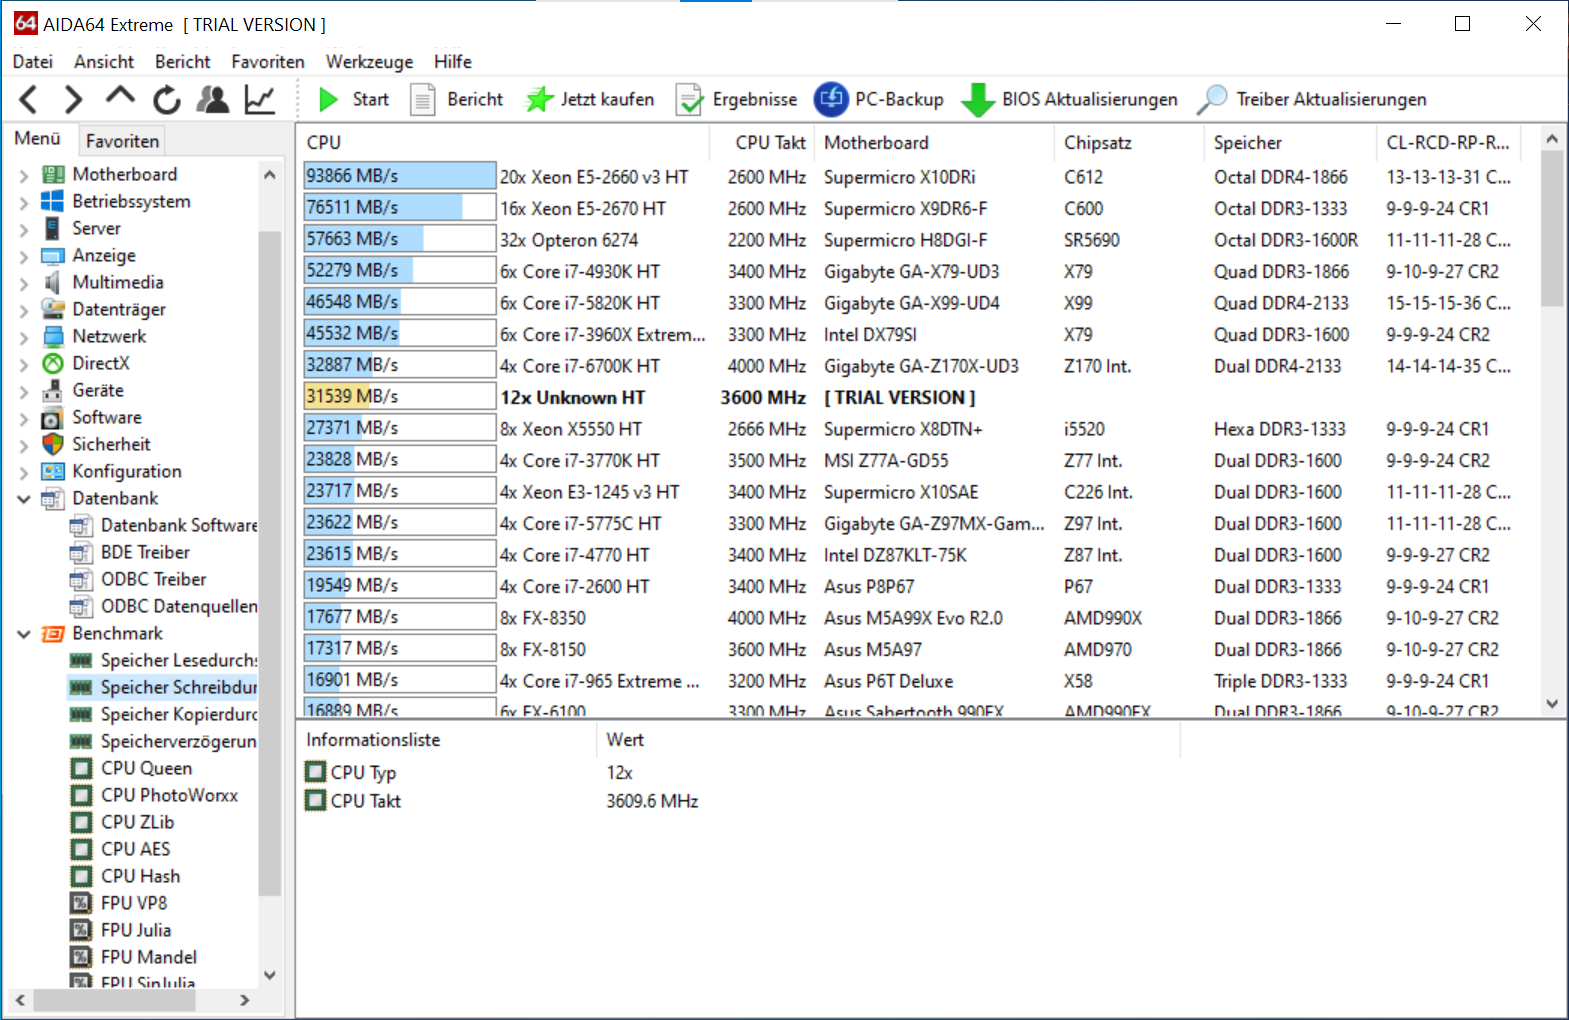Click the green Start benchmark arrow icon

(328, 100)
